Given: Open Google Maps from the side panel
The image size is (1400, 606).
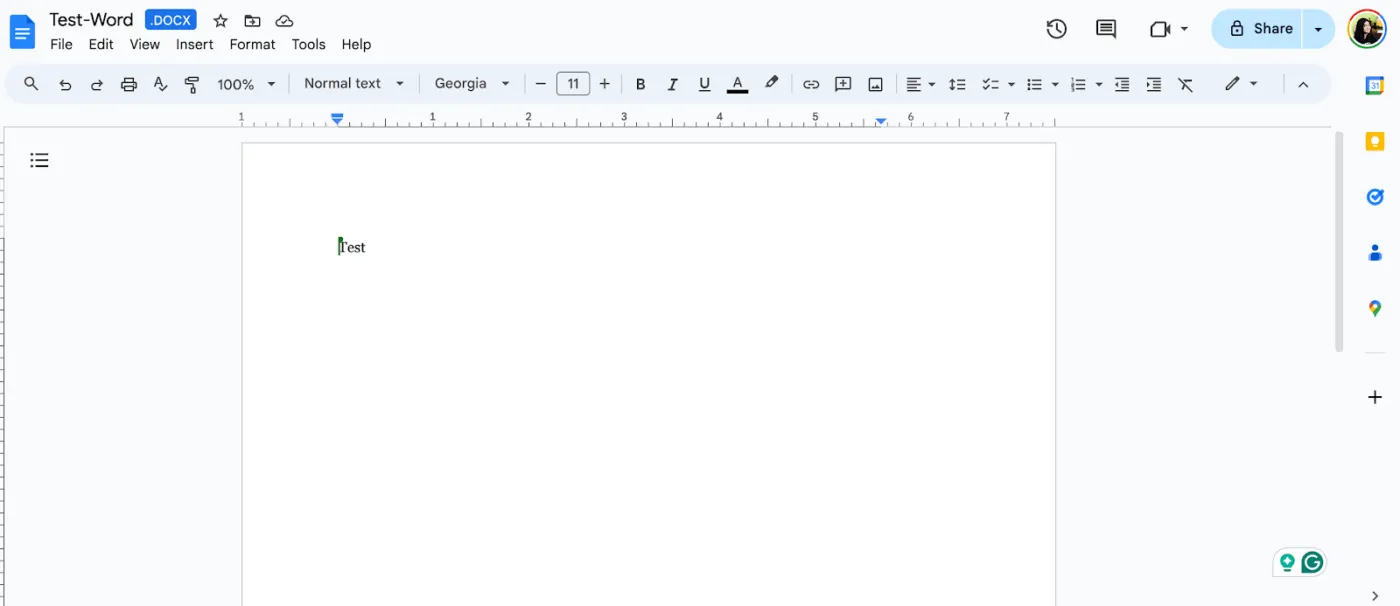Looking at the screenshot, I should click(1374, 308).
